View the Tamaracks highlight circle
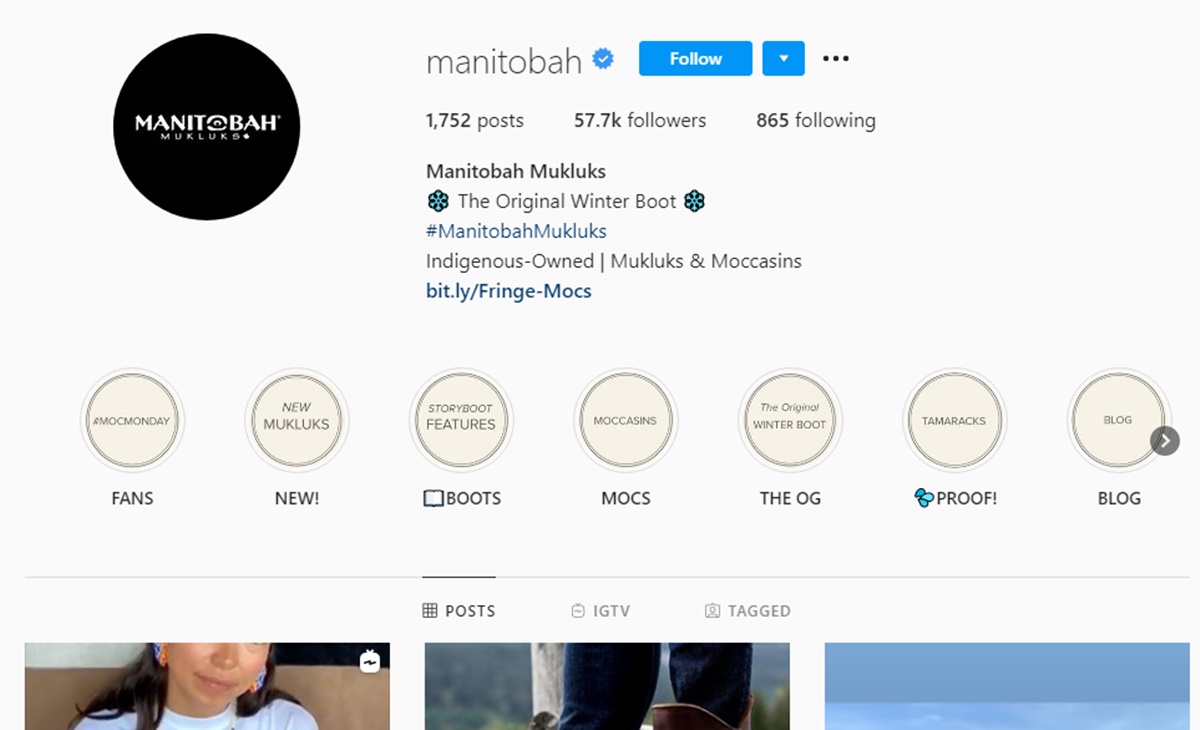 (x=954, y=421)
